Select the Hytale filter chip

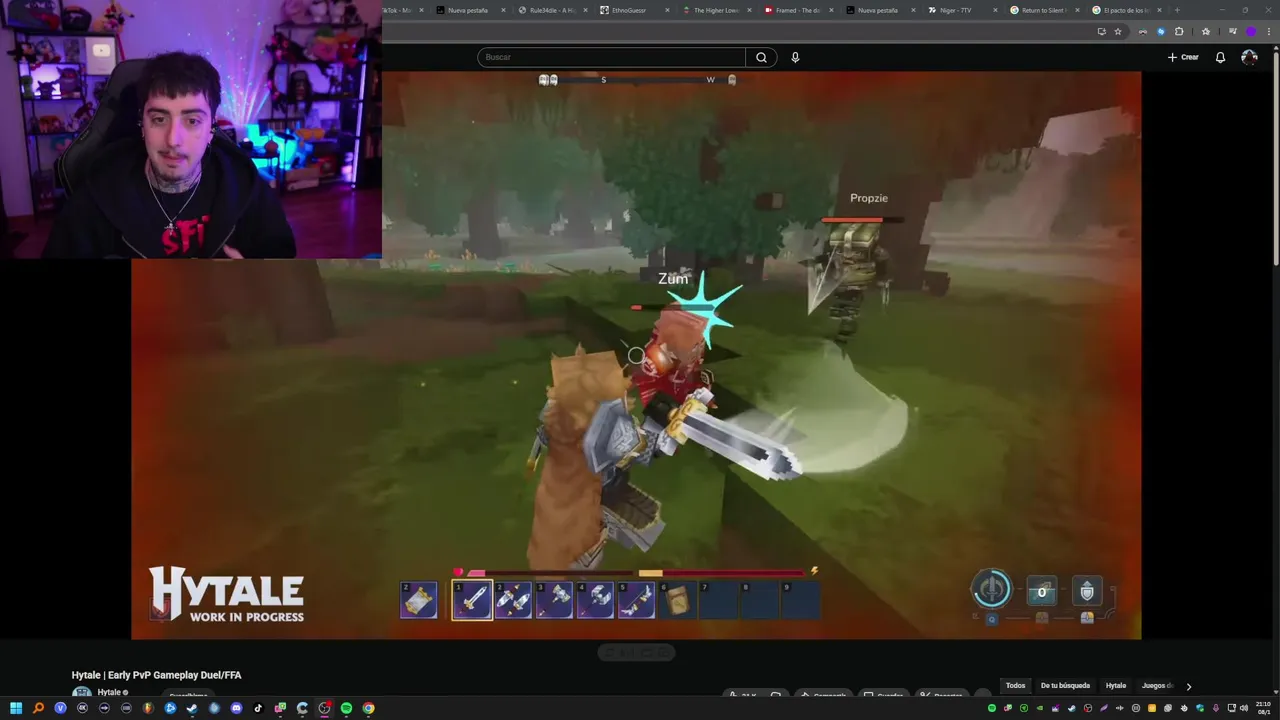1116,686
